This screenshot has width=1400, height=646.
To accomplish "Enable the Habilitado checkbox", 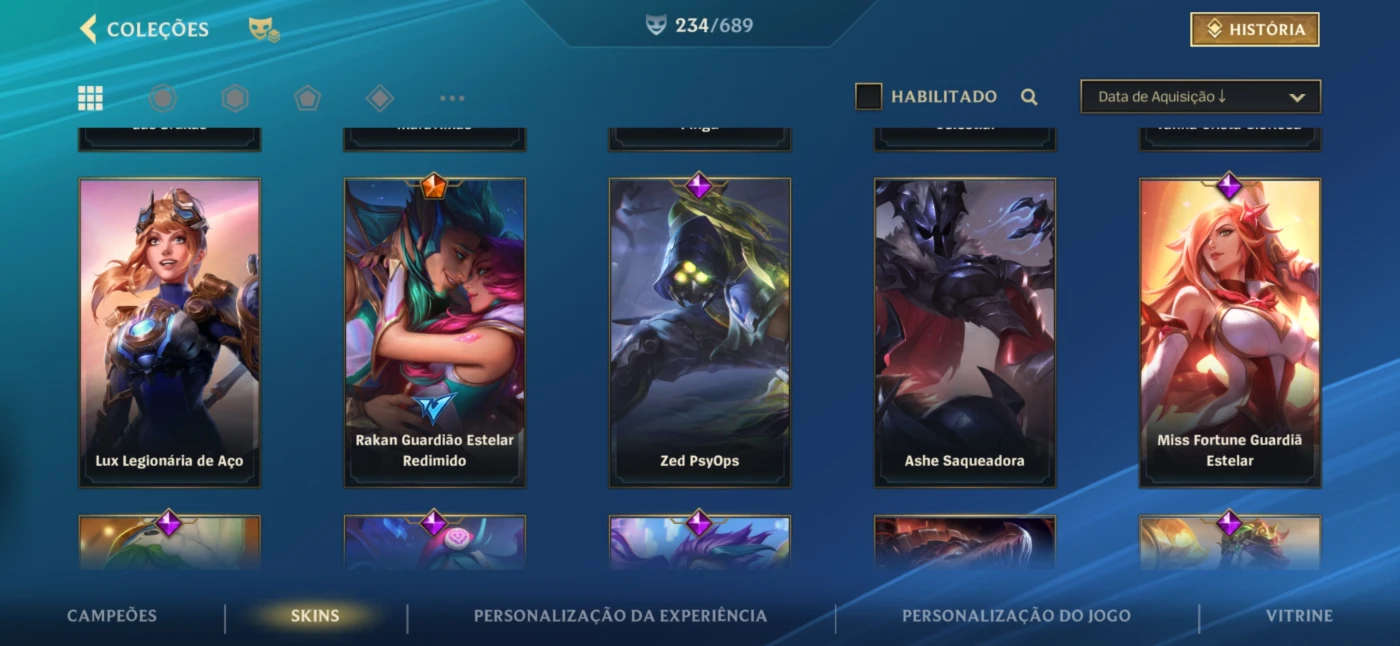I will pos(868,97).
